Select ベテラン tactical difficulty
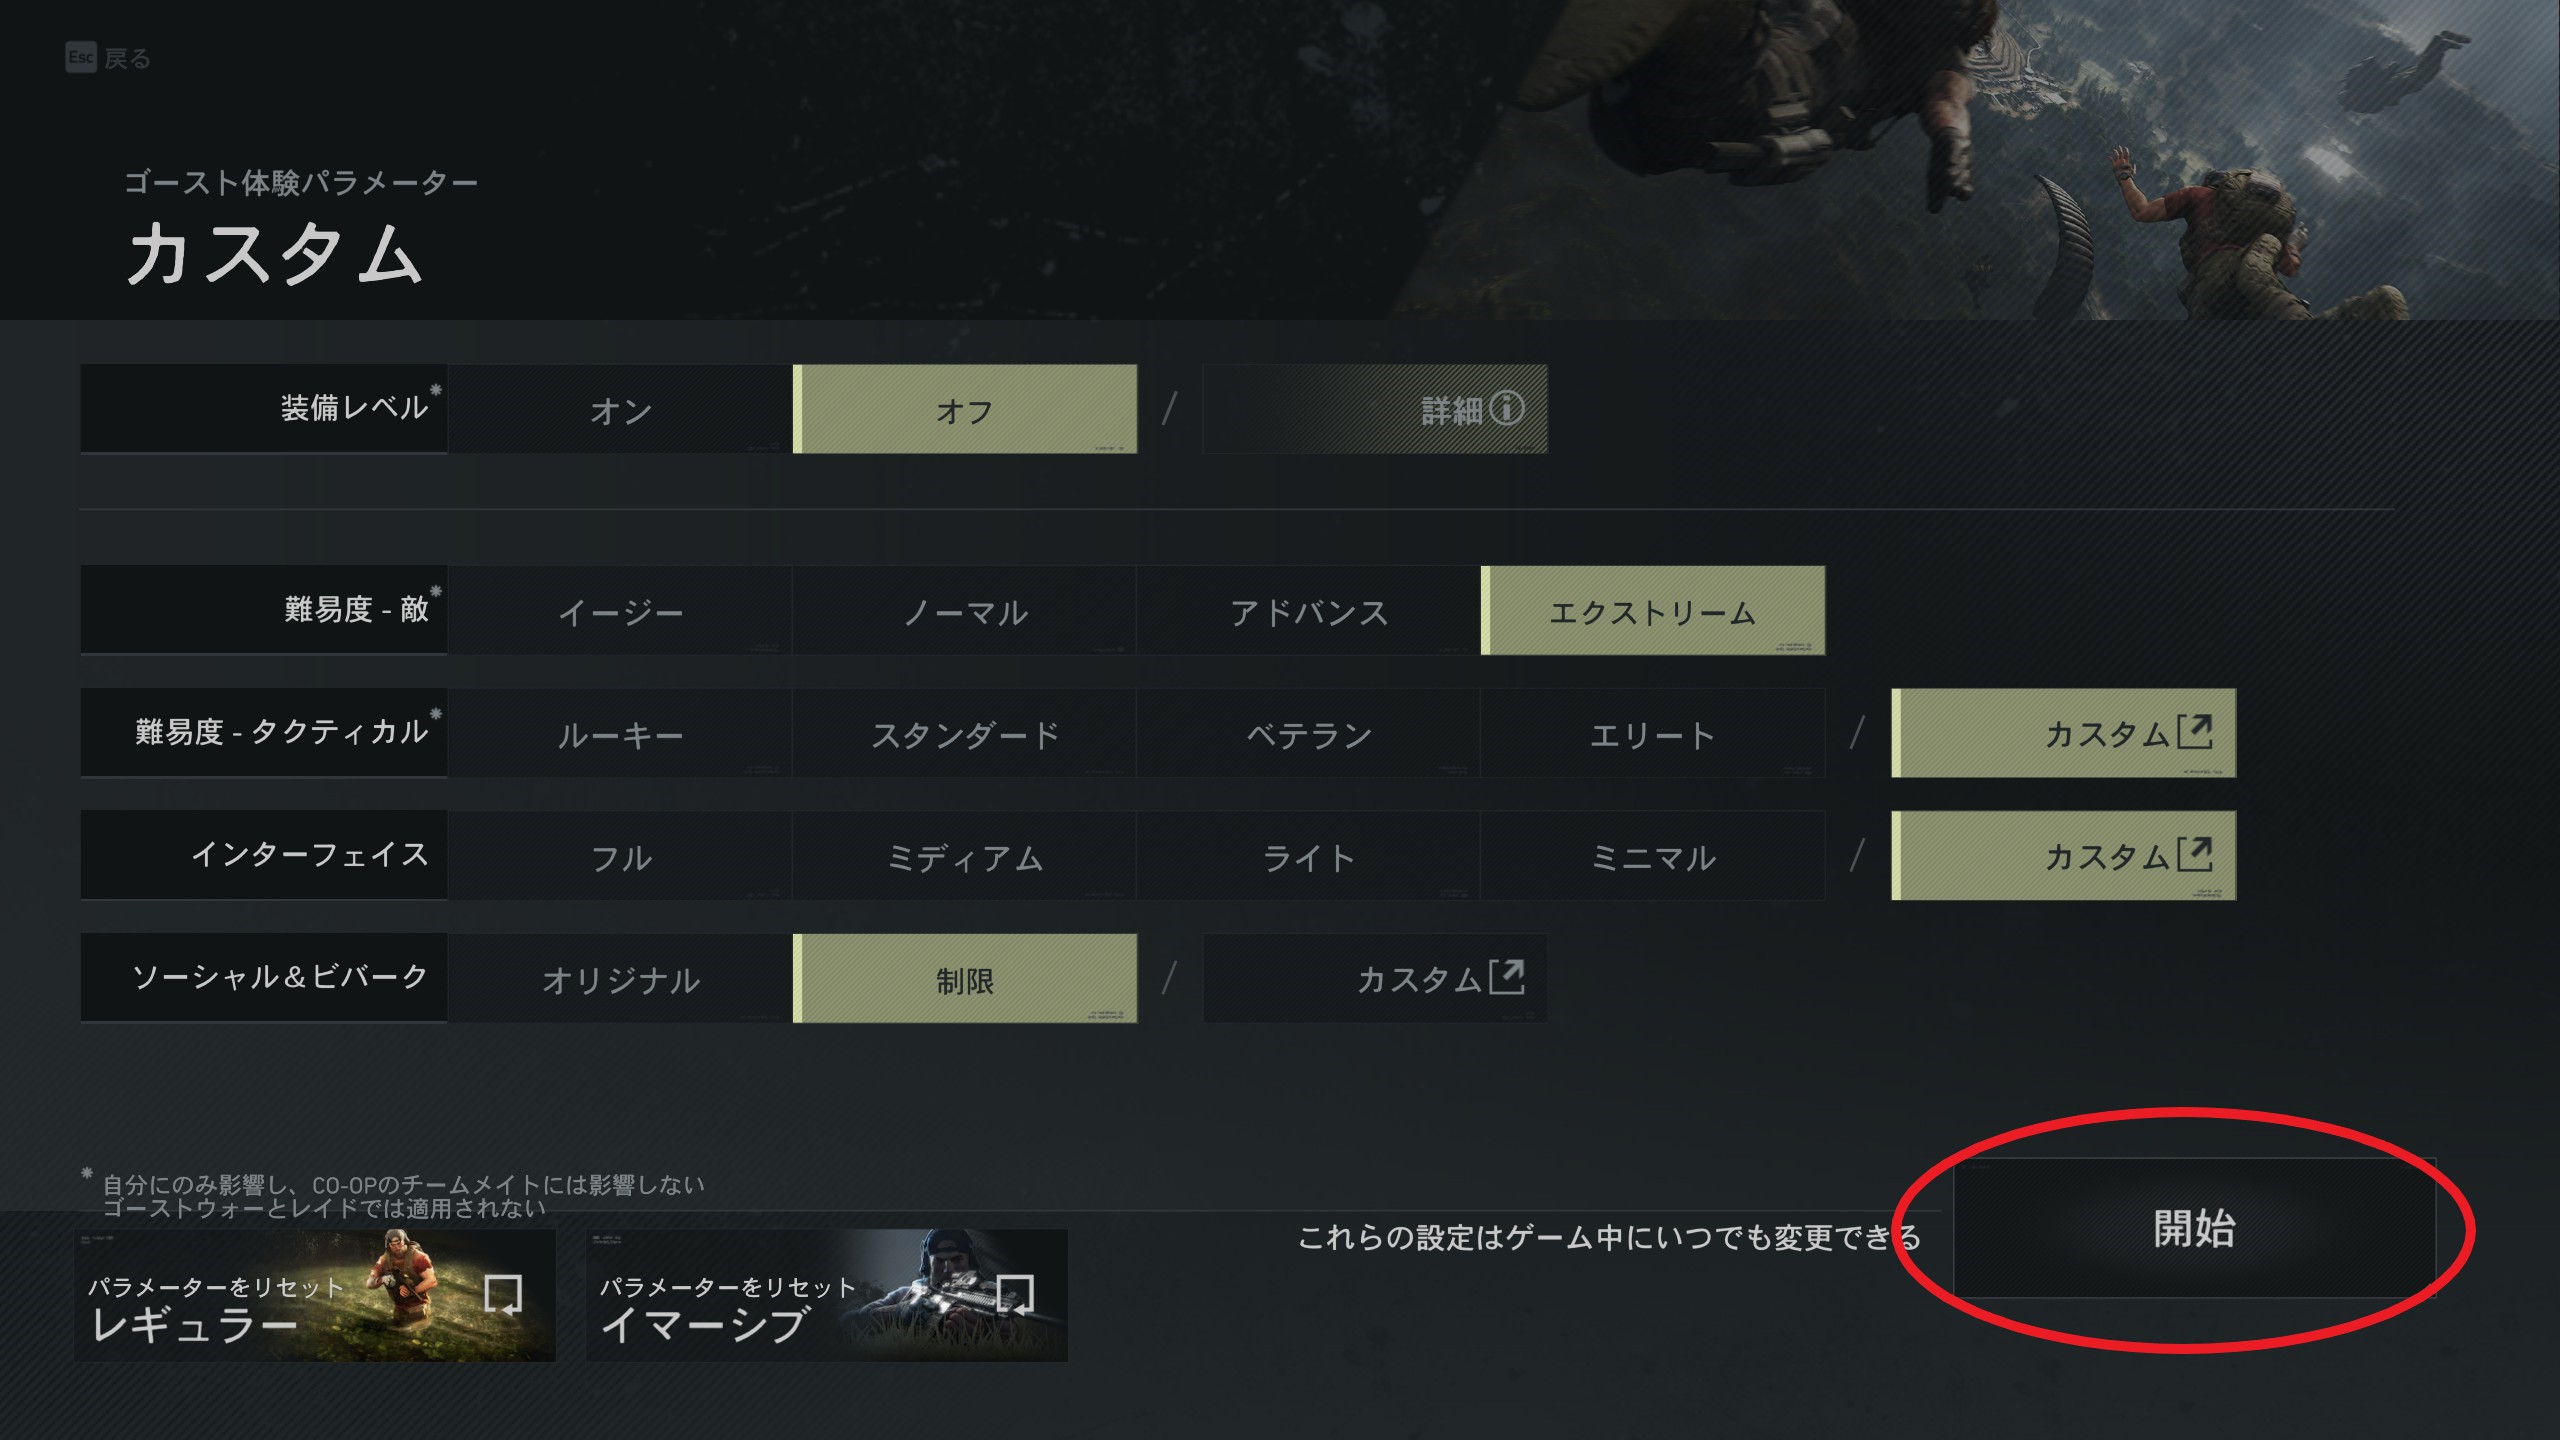Screen dimensions: 2560x1440 click(x=1308, y=735)
